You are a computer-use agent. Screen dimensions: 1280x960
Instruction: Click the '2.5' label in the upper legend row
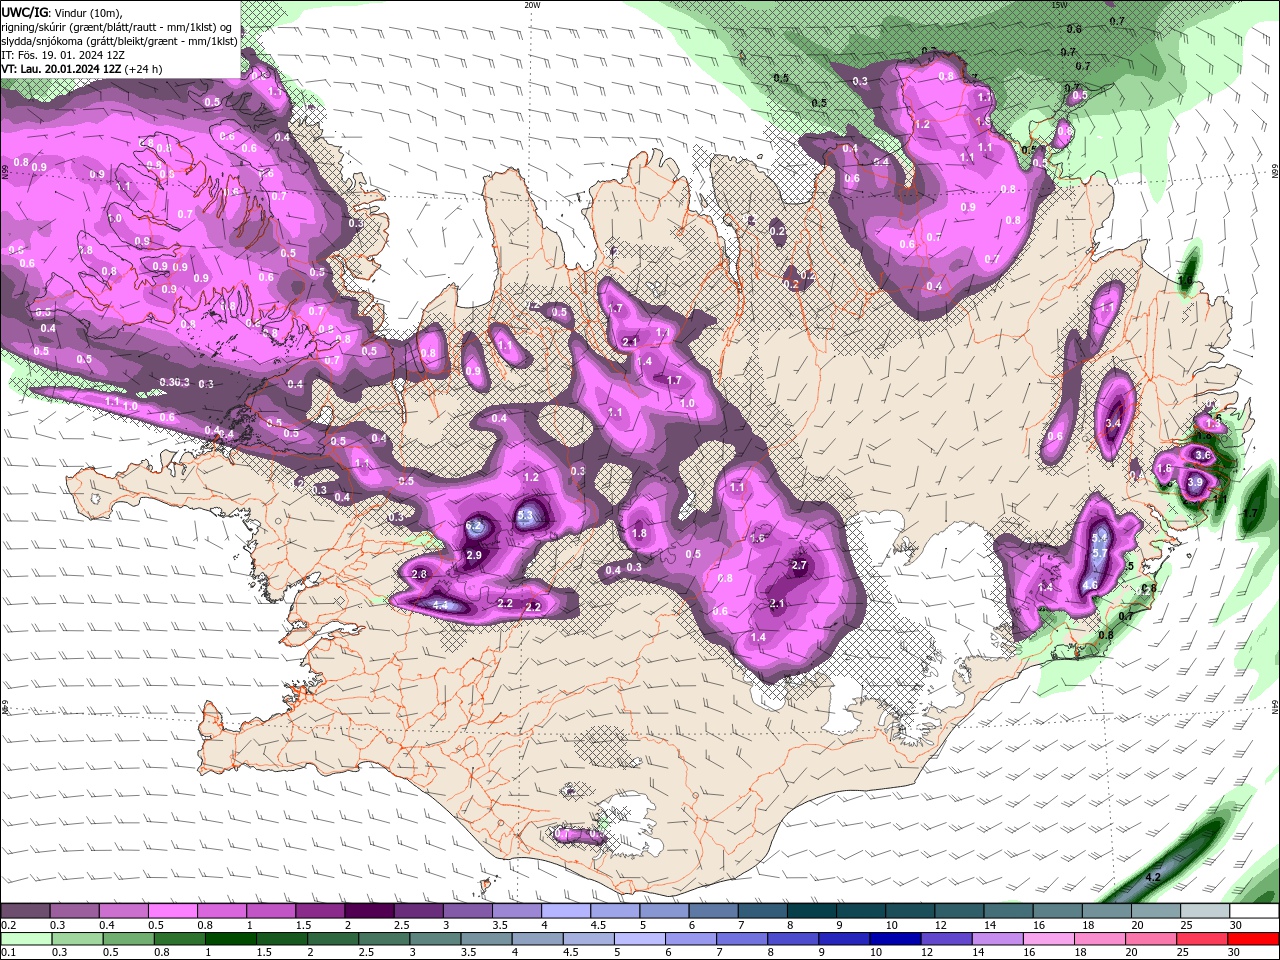(402, 925)
